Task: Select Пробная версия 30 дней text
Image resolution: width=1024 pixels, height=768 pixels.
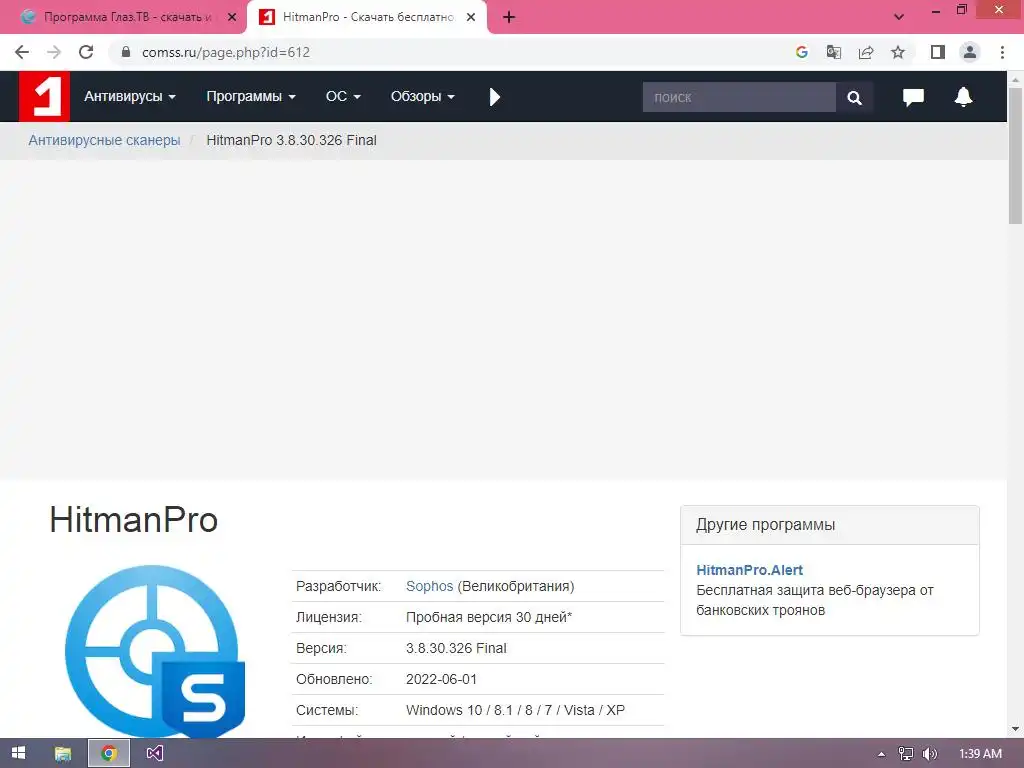Action: (x=488, y=617)
